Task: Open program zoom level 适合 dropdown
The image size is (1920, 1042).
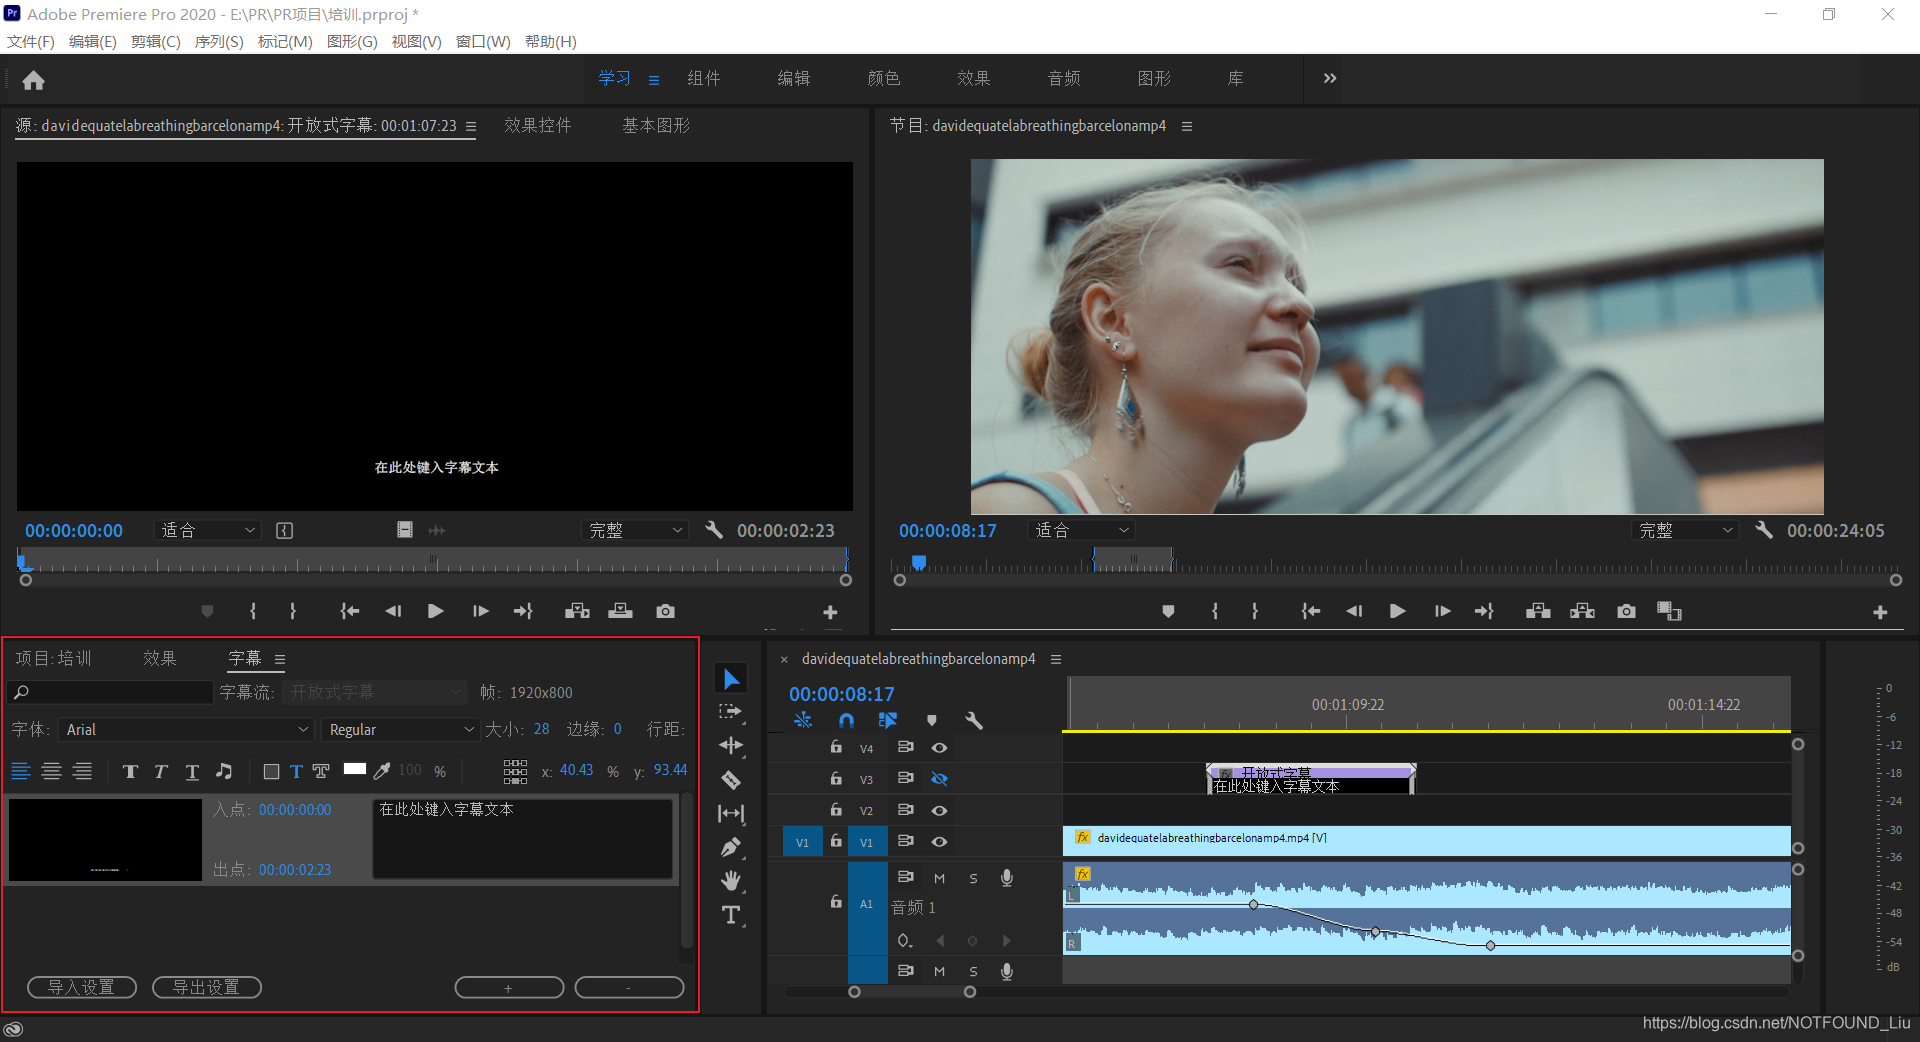Action: [x=1082, y=530]
